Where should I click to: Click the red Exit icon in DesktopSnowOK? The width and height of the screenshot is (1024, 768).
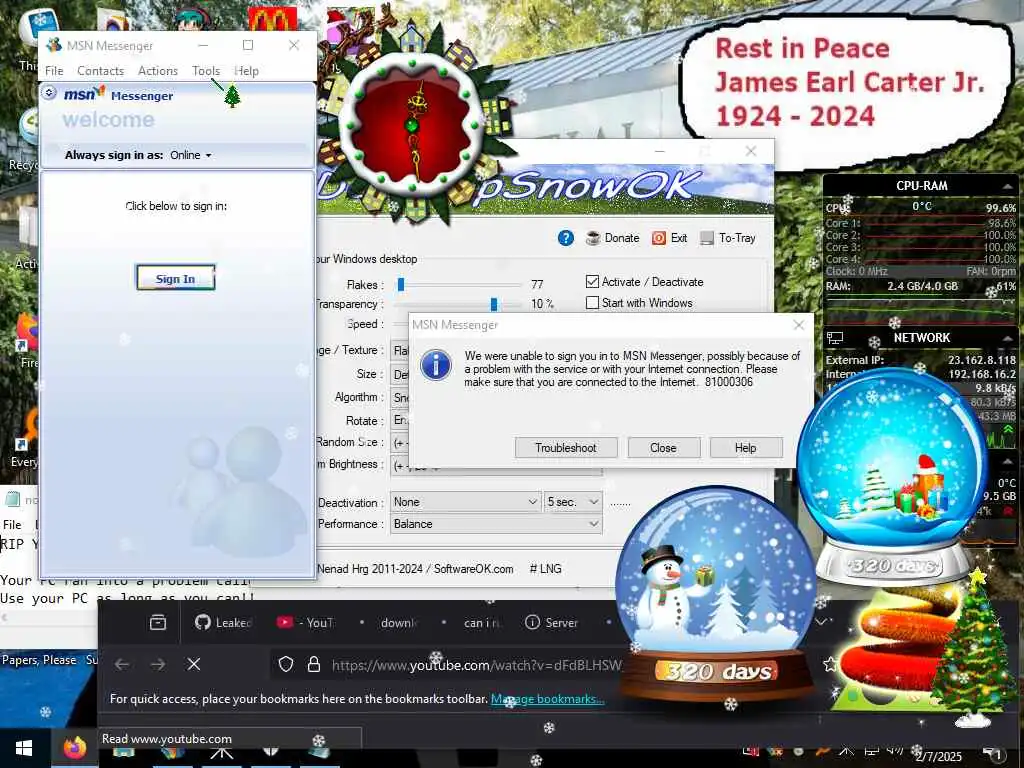click(x=659, y=238)
